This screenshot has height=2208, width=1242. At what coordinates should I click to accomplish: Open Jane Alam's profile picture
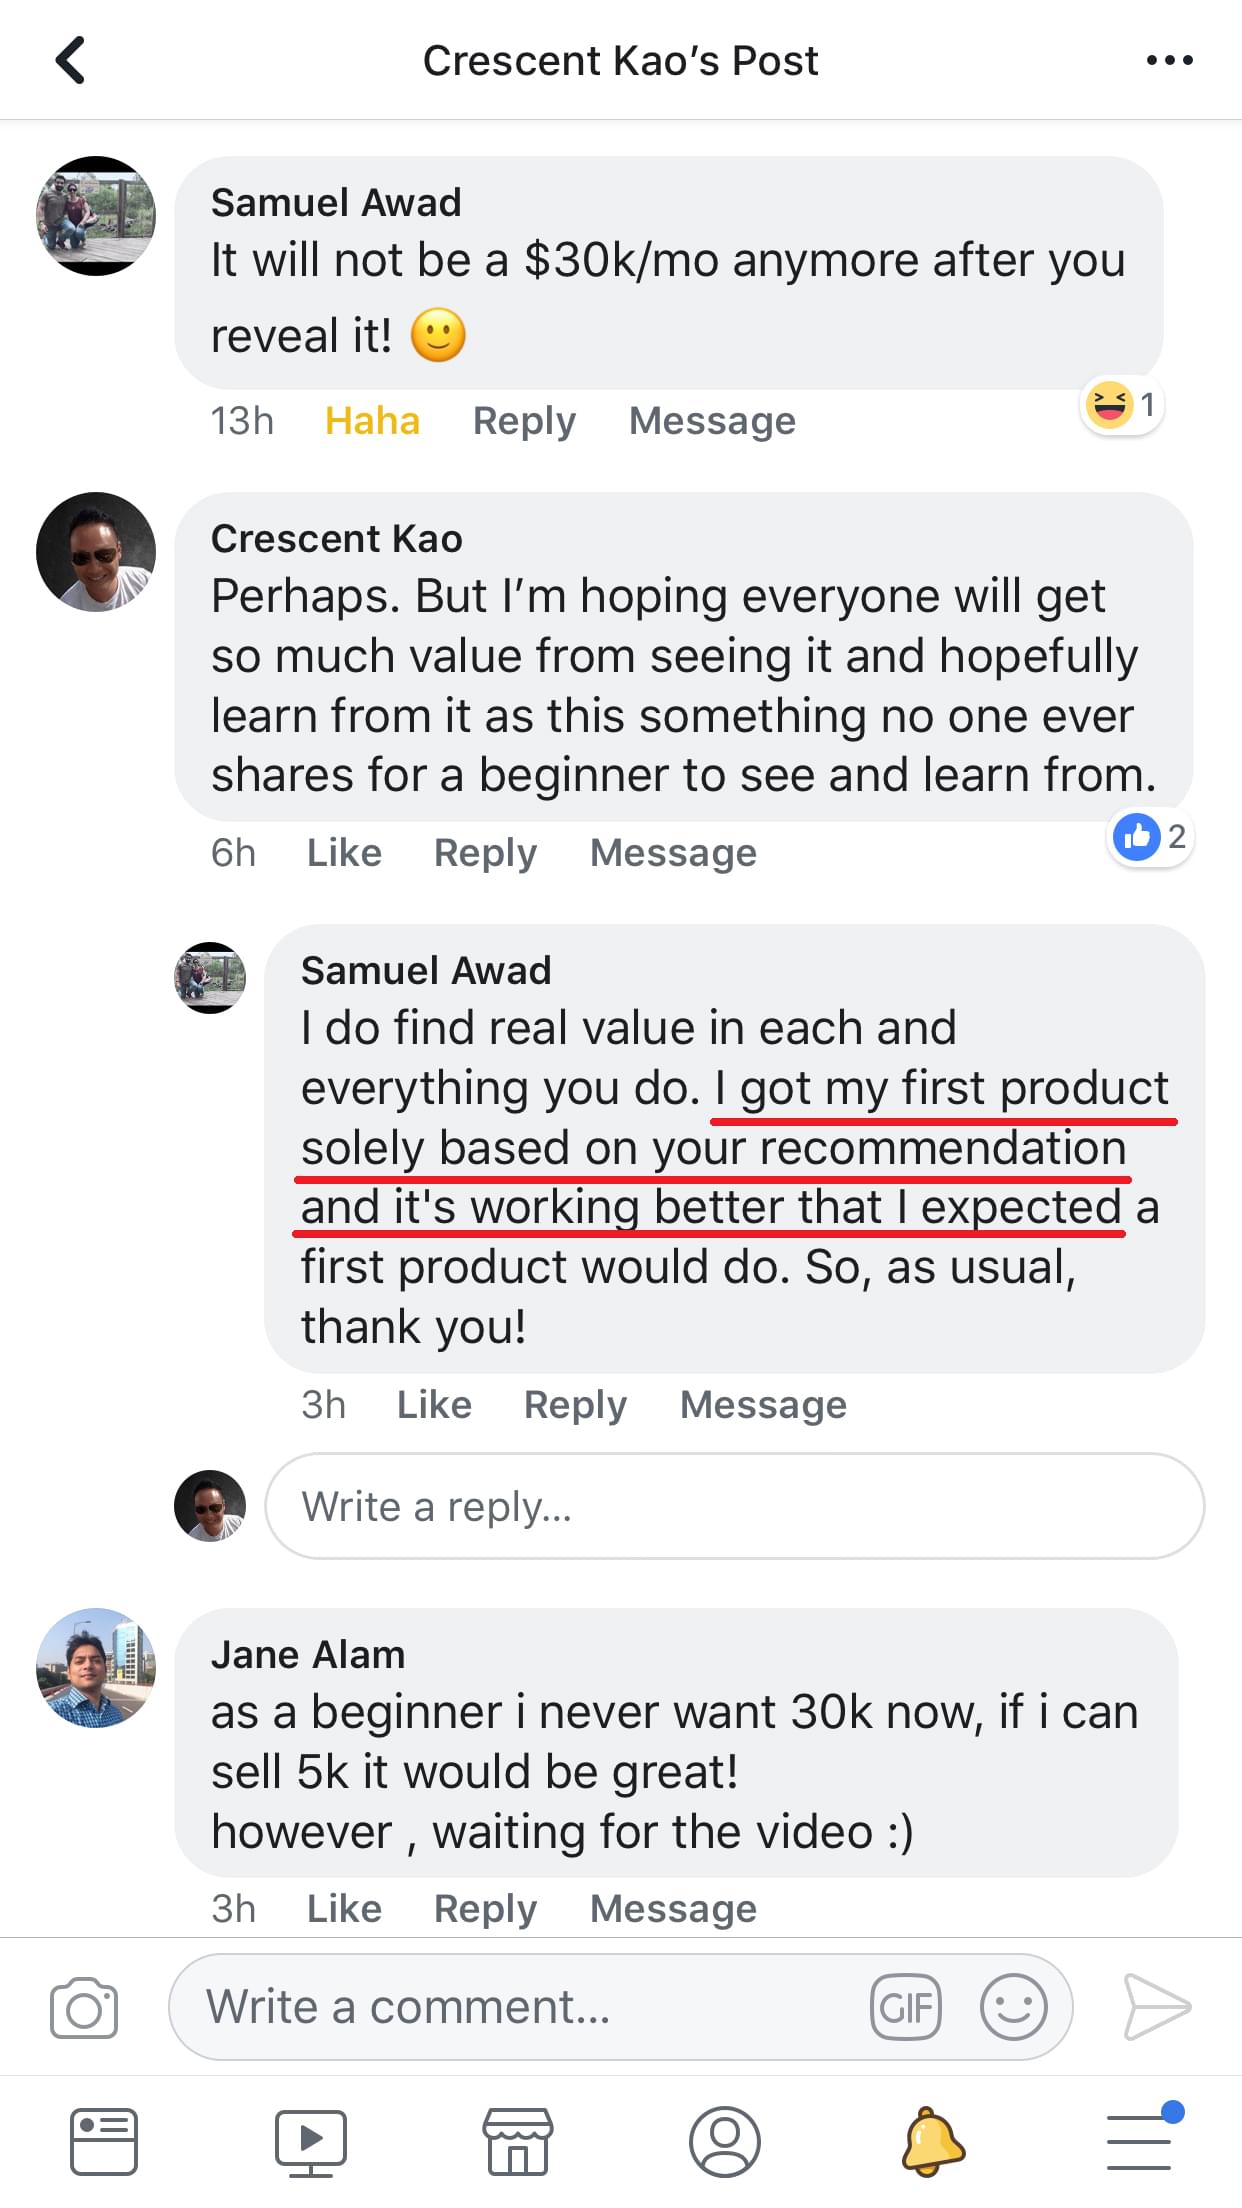tap(96, 1668)
